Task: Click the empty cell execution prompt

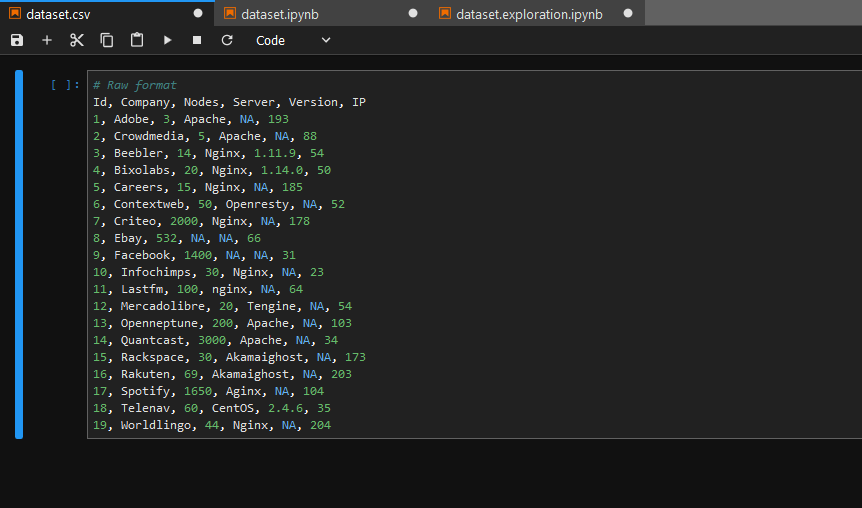Action: click(65, 85)
